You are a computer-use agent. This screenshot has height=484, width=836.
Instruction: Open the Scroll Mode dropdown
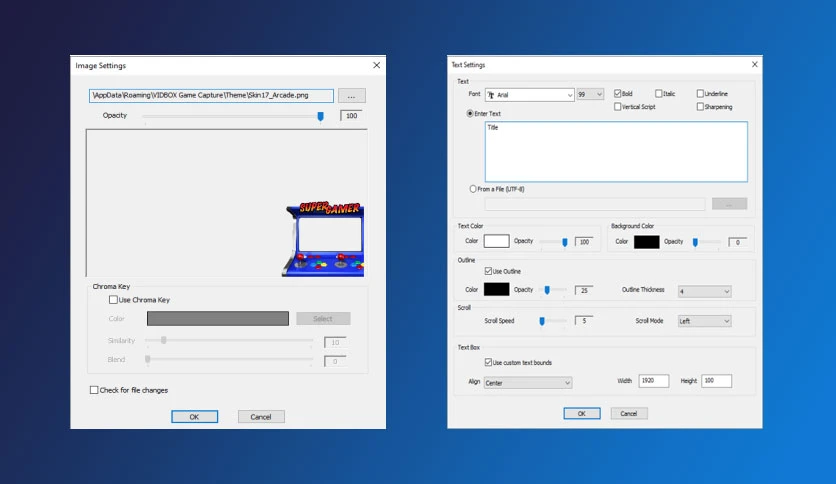pos(704,321)
